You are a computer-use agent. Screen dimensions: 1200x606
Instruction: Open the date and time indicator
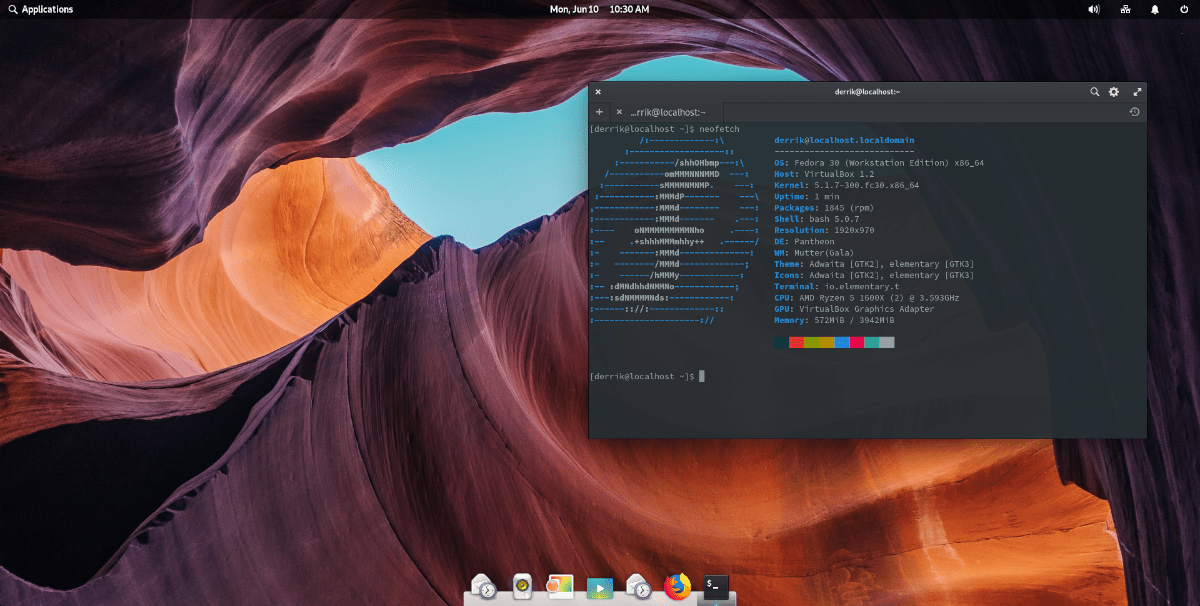coord(600,9)
